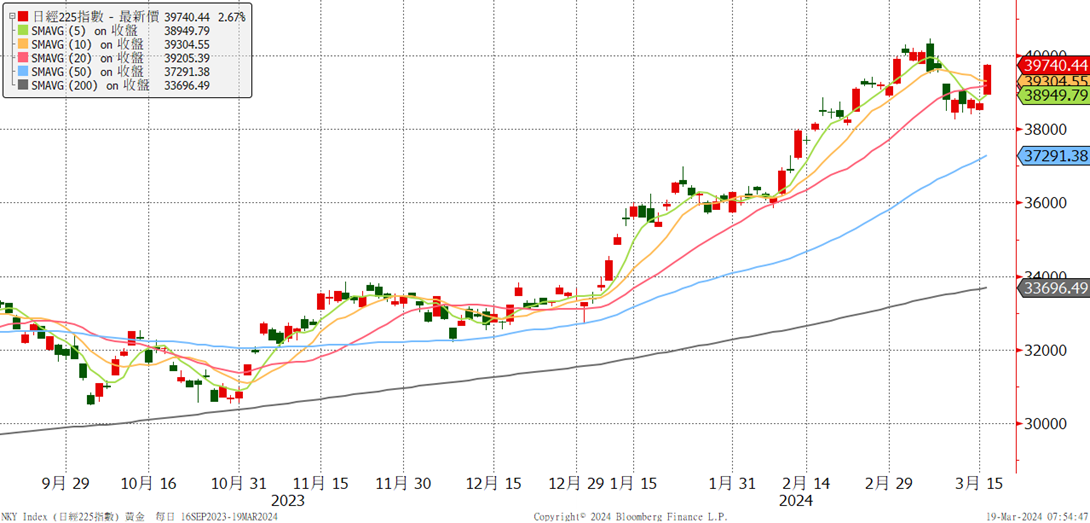1090x523 pixels.
Task: Click the '19-Mar-2024 07:54:47' timestamp
Action: [1038, 517]
